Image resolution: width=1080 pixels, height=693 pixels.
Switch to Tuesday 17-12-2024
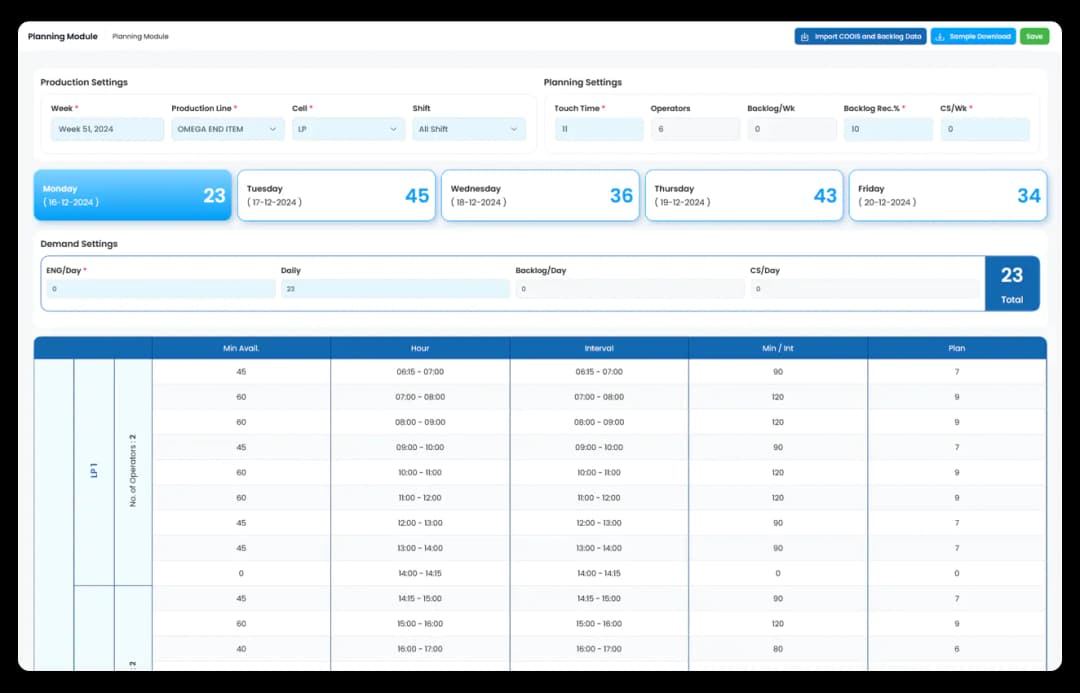[x=336, y=195]
